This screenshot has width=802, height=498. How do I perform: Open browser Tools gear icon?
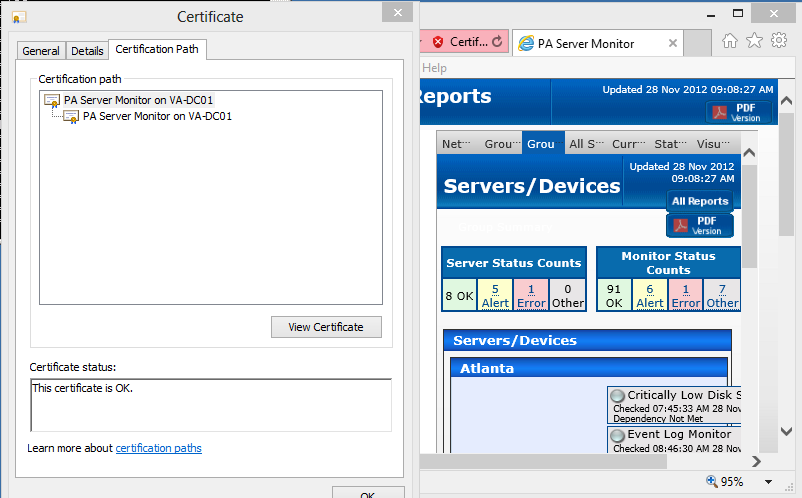pyautogui.click(x=779, y=40)
